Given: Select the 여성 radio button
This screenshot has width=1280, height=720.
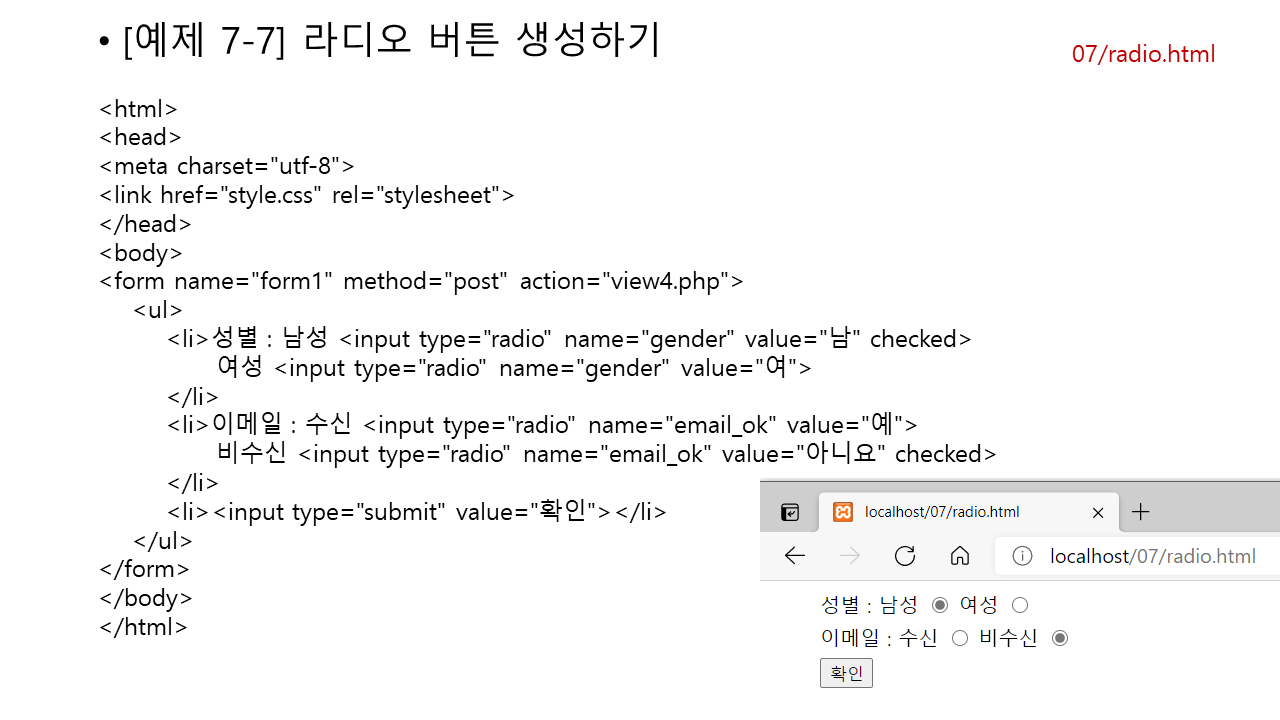Looking at the screenshot, I should pos(1020,605).
